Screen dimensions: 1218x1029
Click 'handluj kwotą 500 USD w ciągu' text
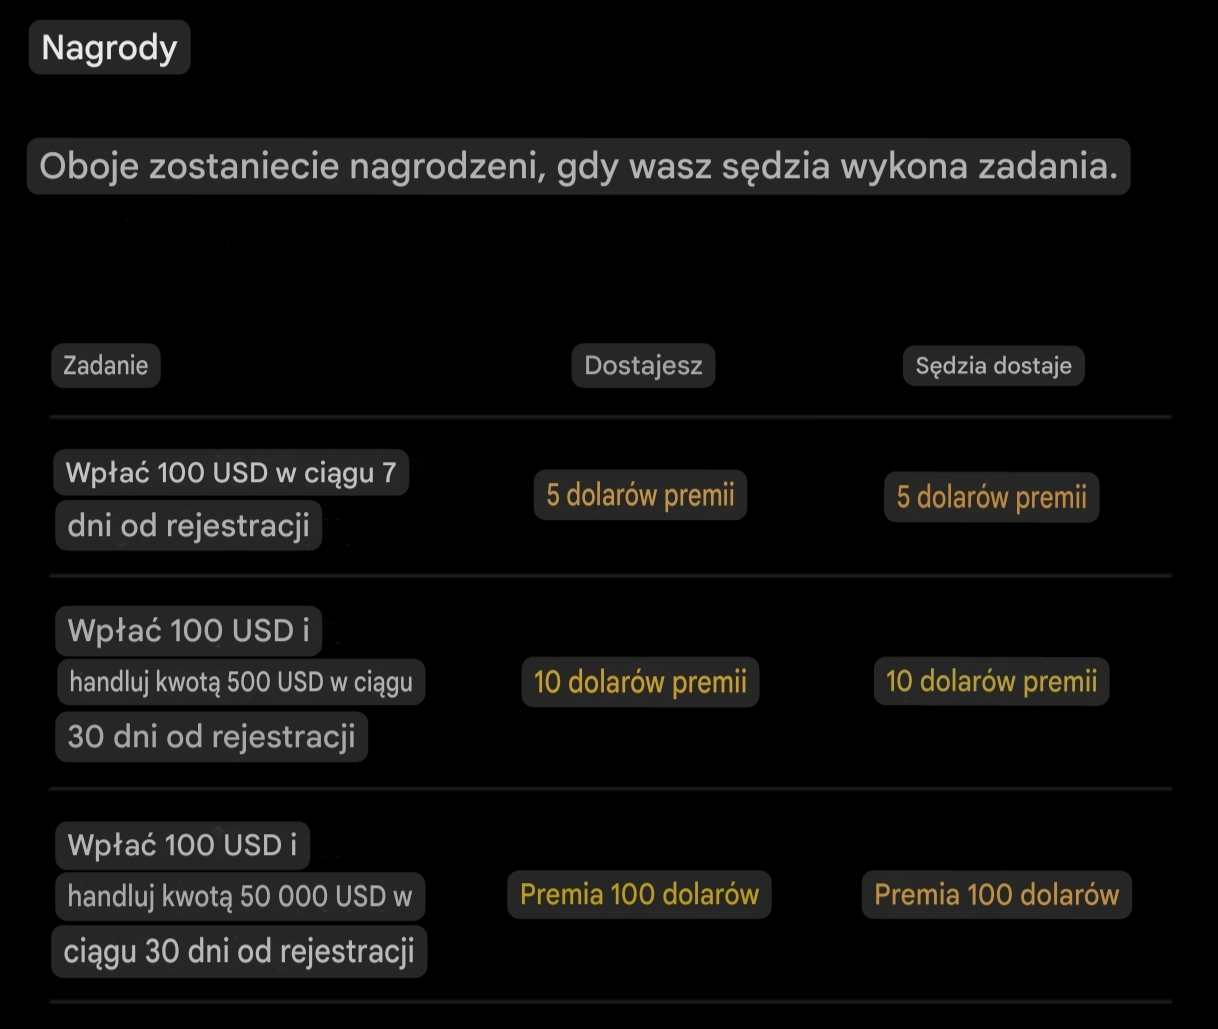240,682
